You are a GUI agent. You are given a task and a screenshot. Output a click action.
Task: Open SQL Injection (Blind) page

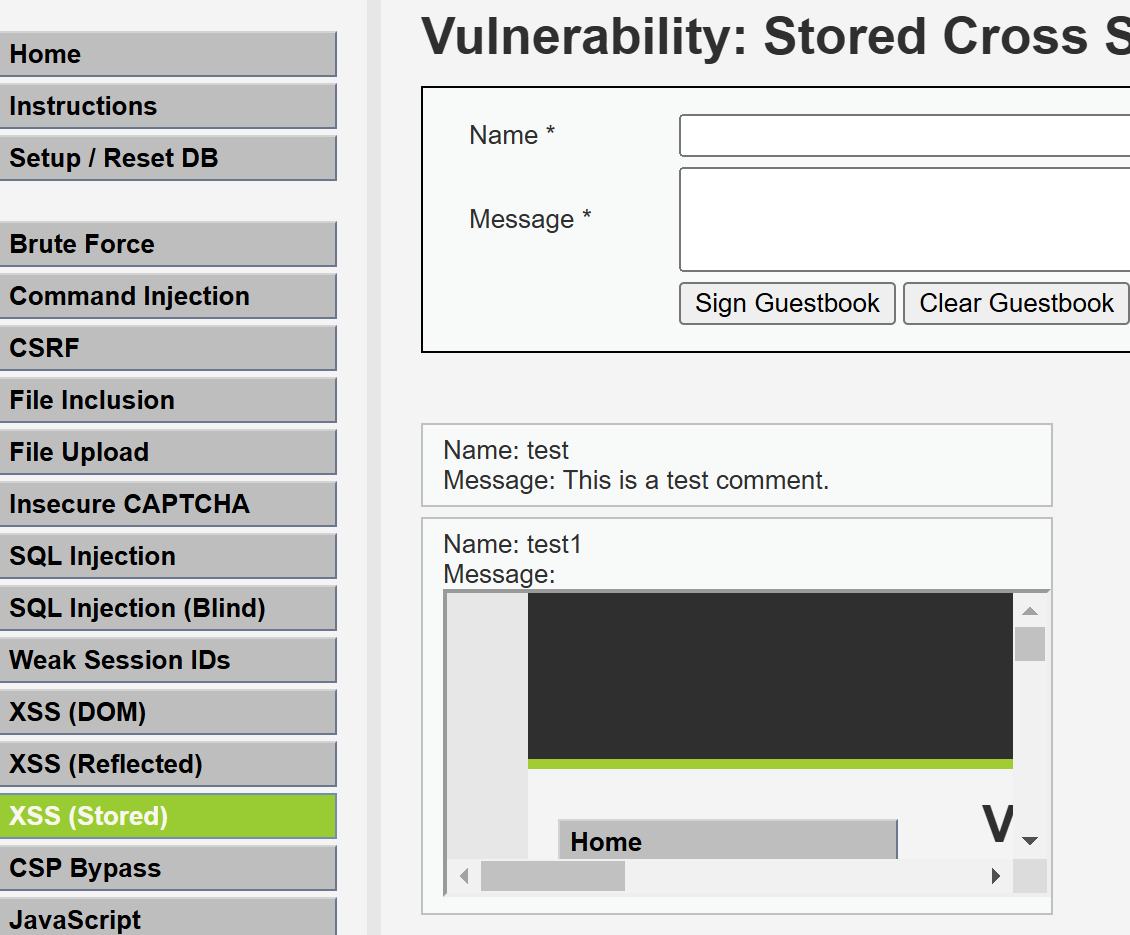[168, 608]
